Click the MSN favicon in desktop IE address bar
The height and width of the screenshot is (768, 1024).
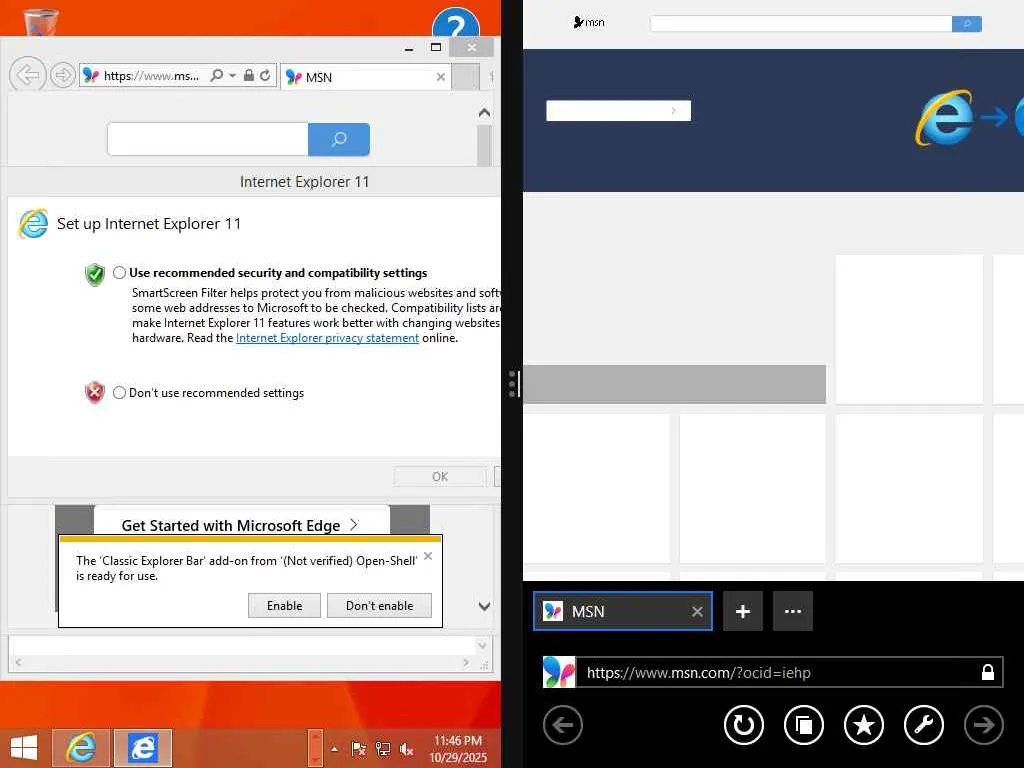click(91, 76)
